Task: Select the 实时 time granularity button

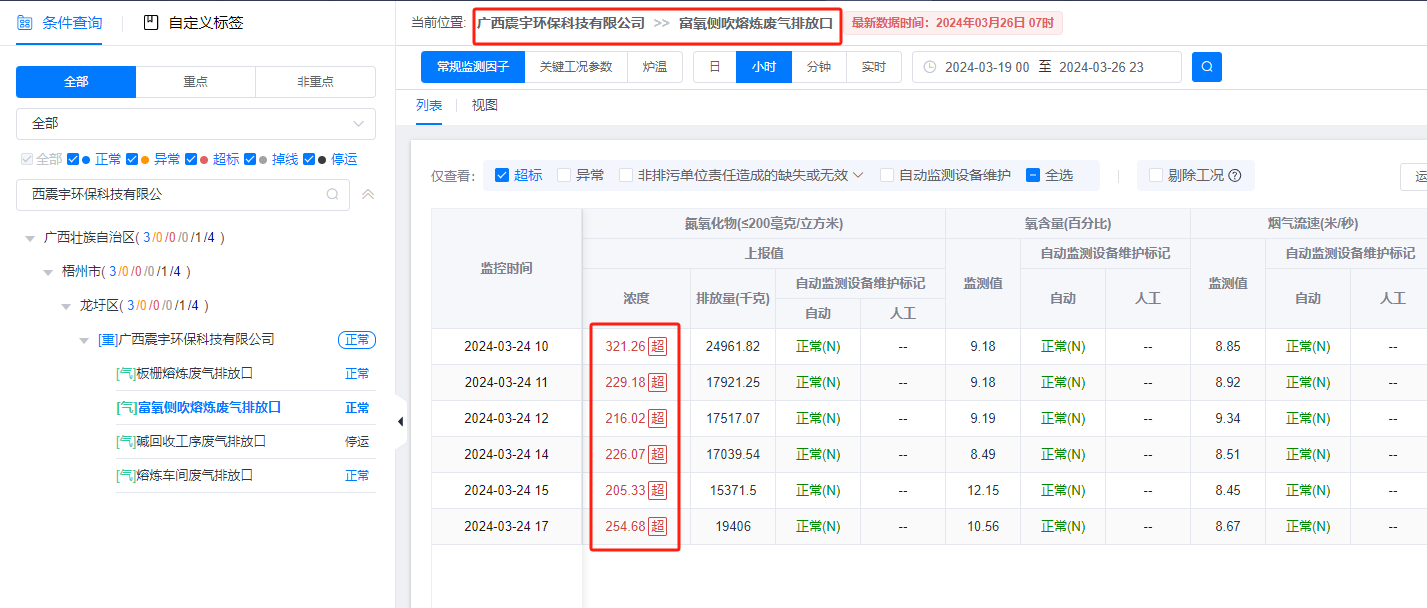Action: pos(874,67)
